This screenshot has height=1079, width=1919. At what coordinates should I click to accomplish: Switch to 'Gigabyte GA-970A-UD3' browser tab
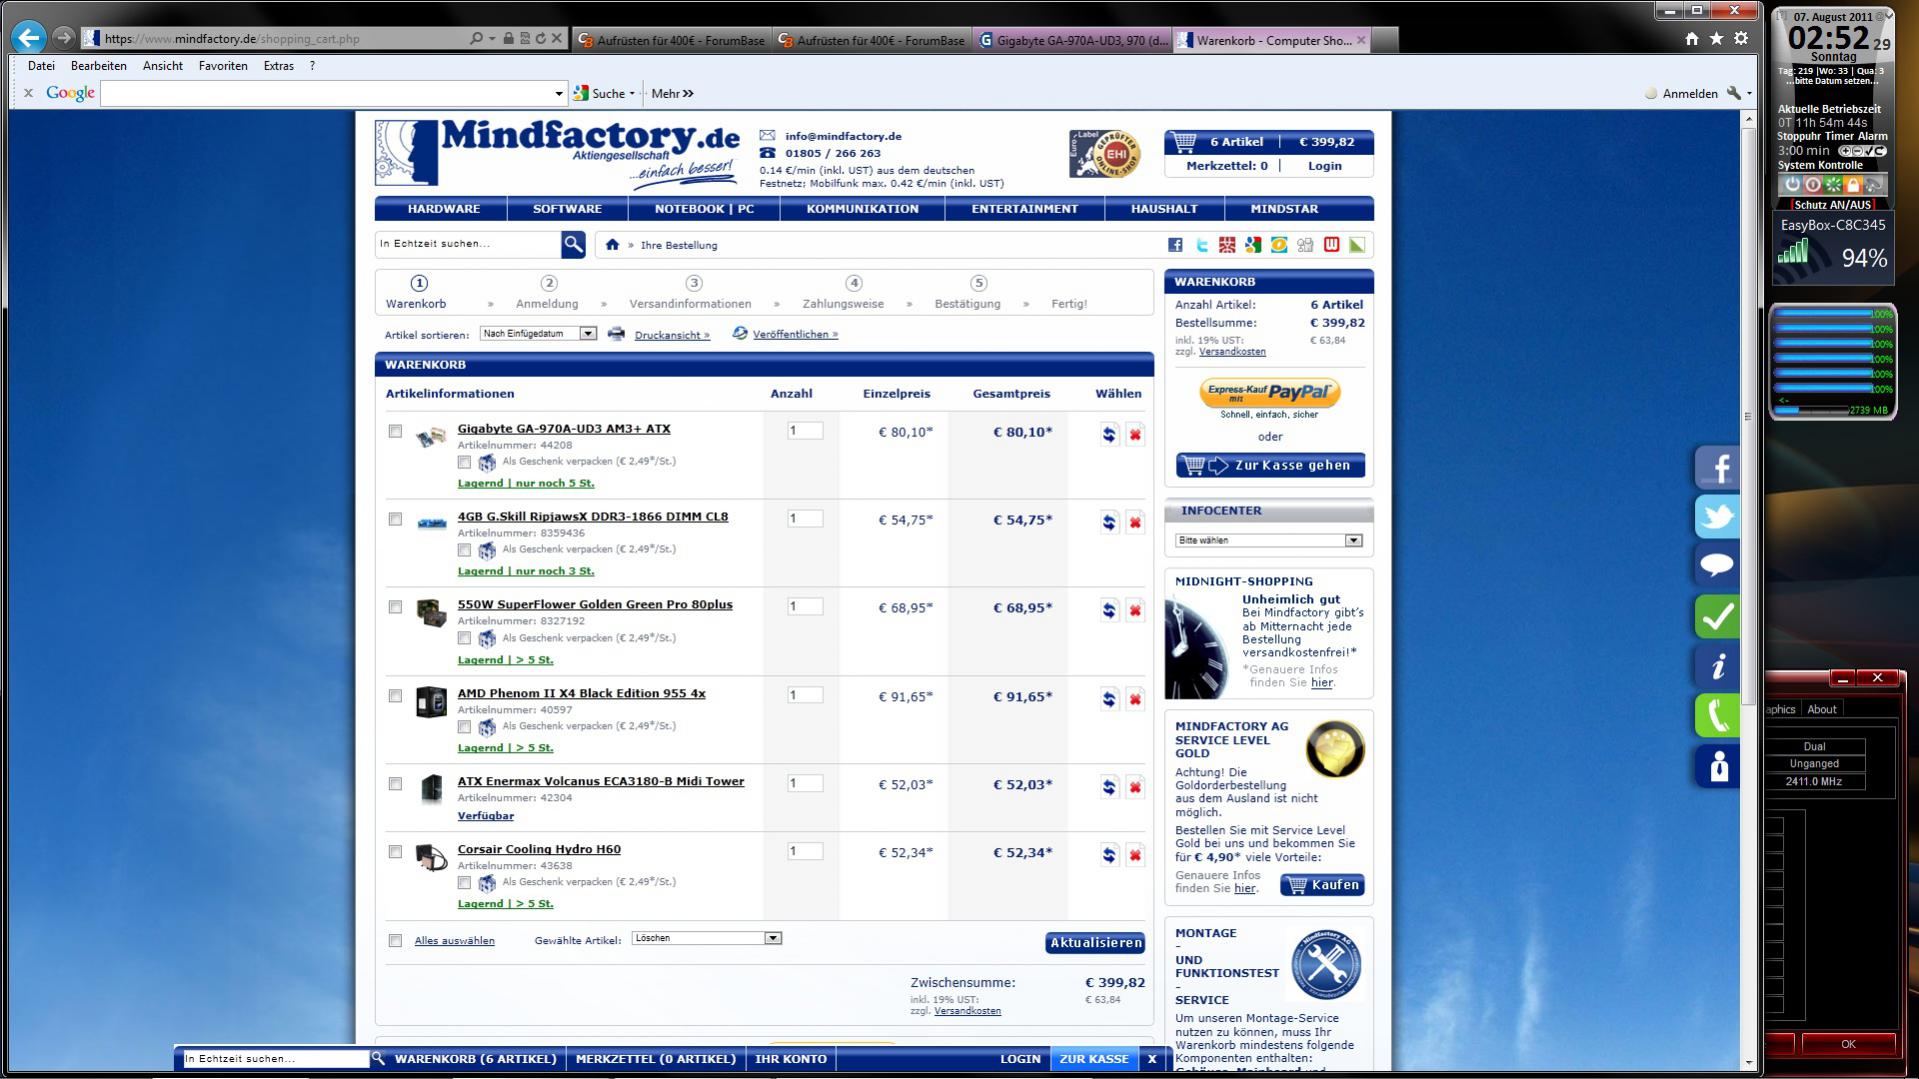pyautogui.click(x=1072, y=40)
